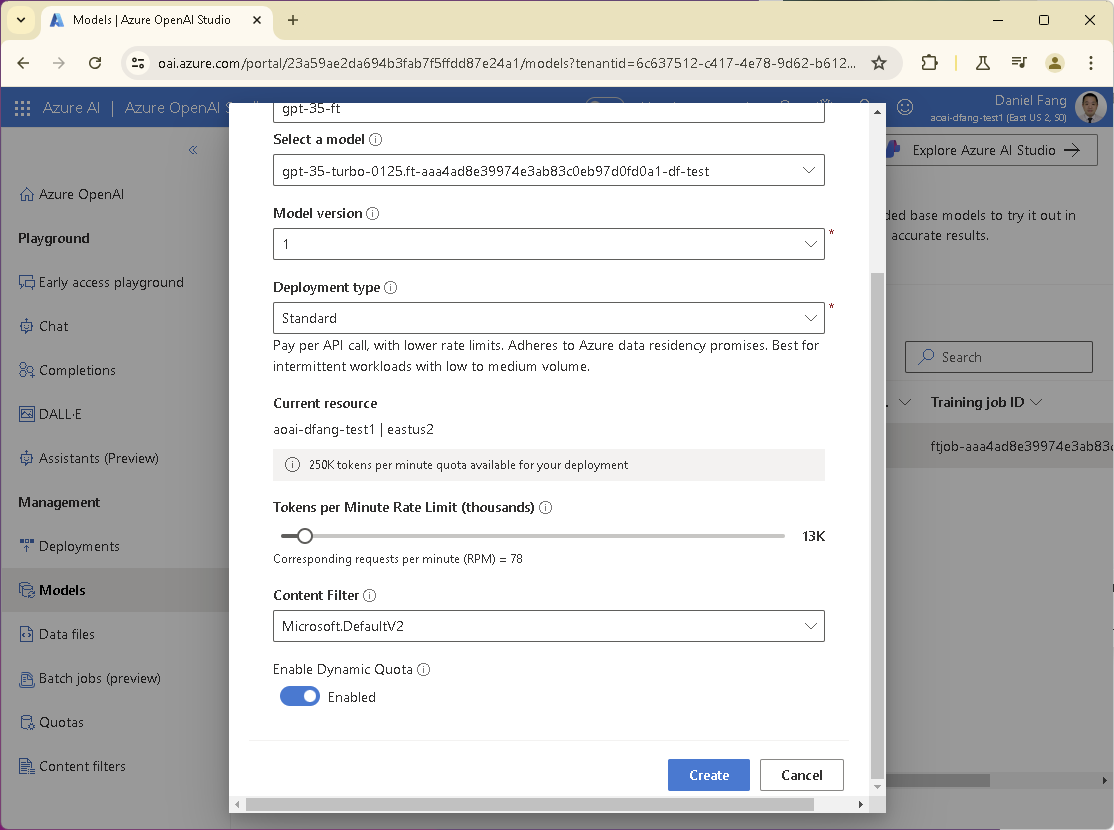Click the Enable Dynamic Quota info icon

[423, 669]
